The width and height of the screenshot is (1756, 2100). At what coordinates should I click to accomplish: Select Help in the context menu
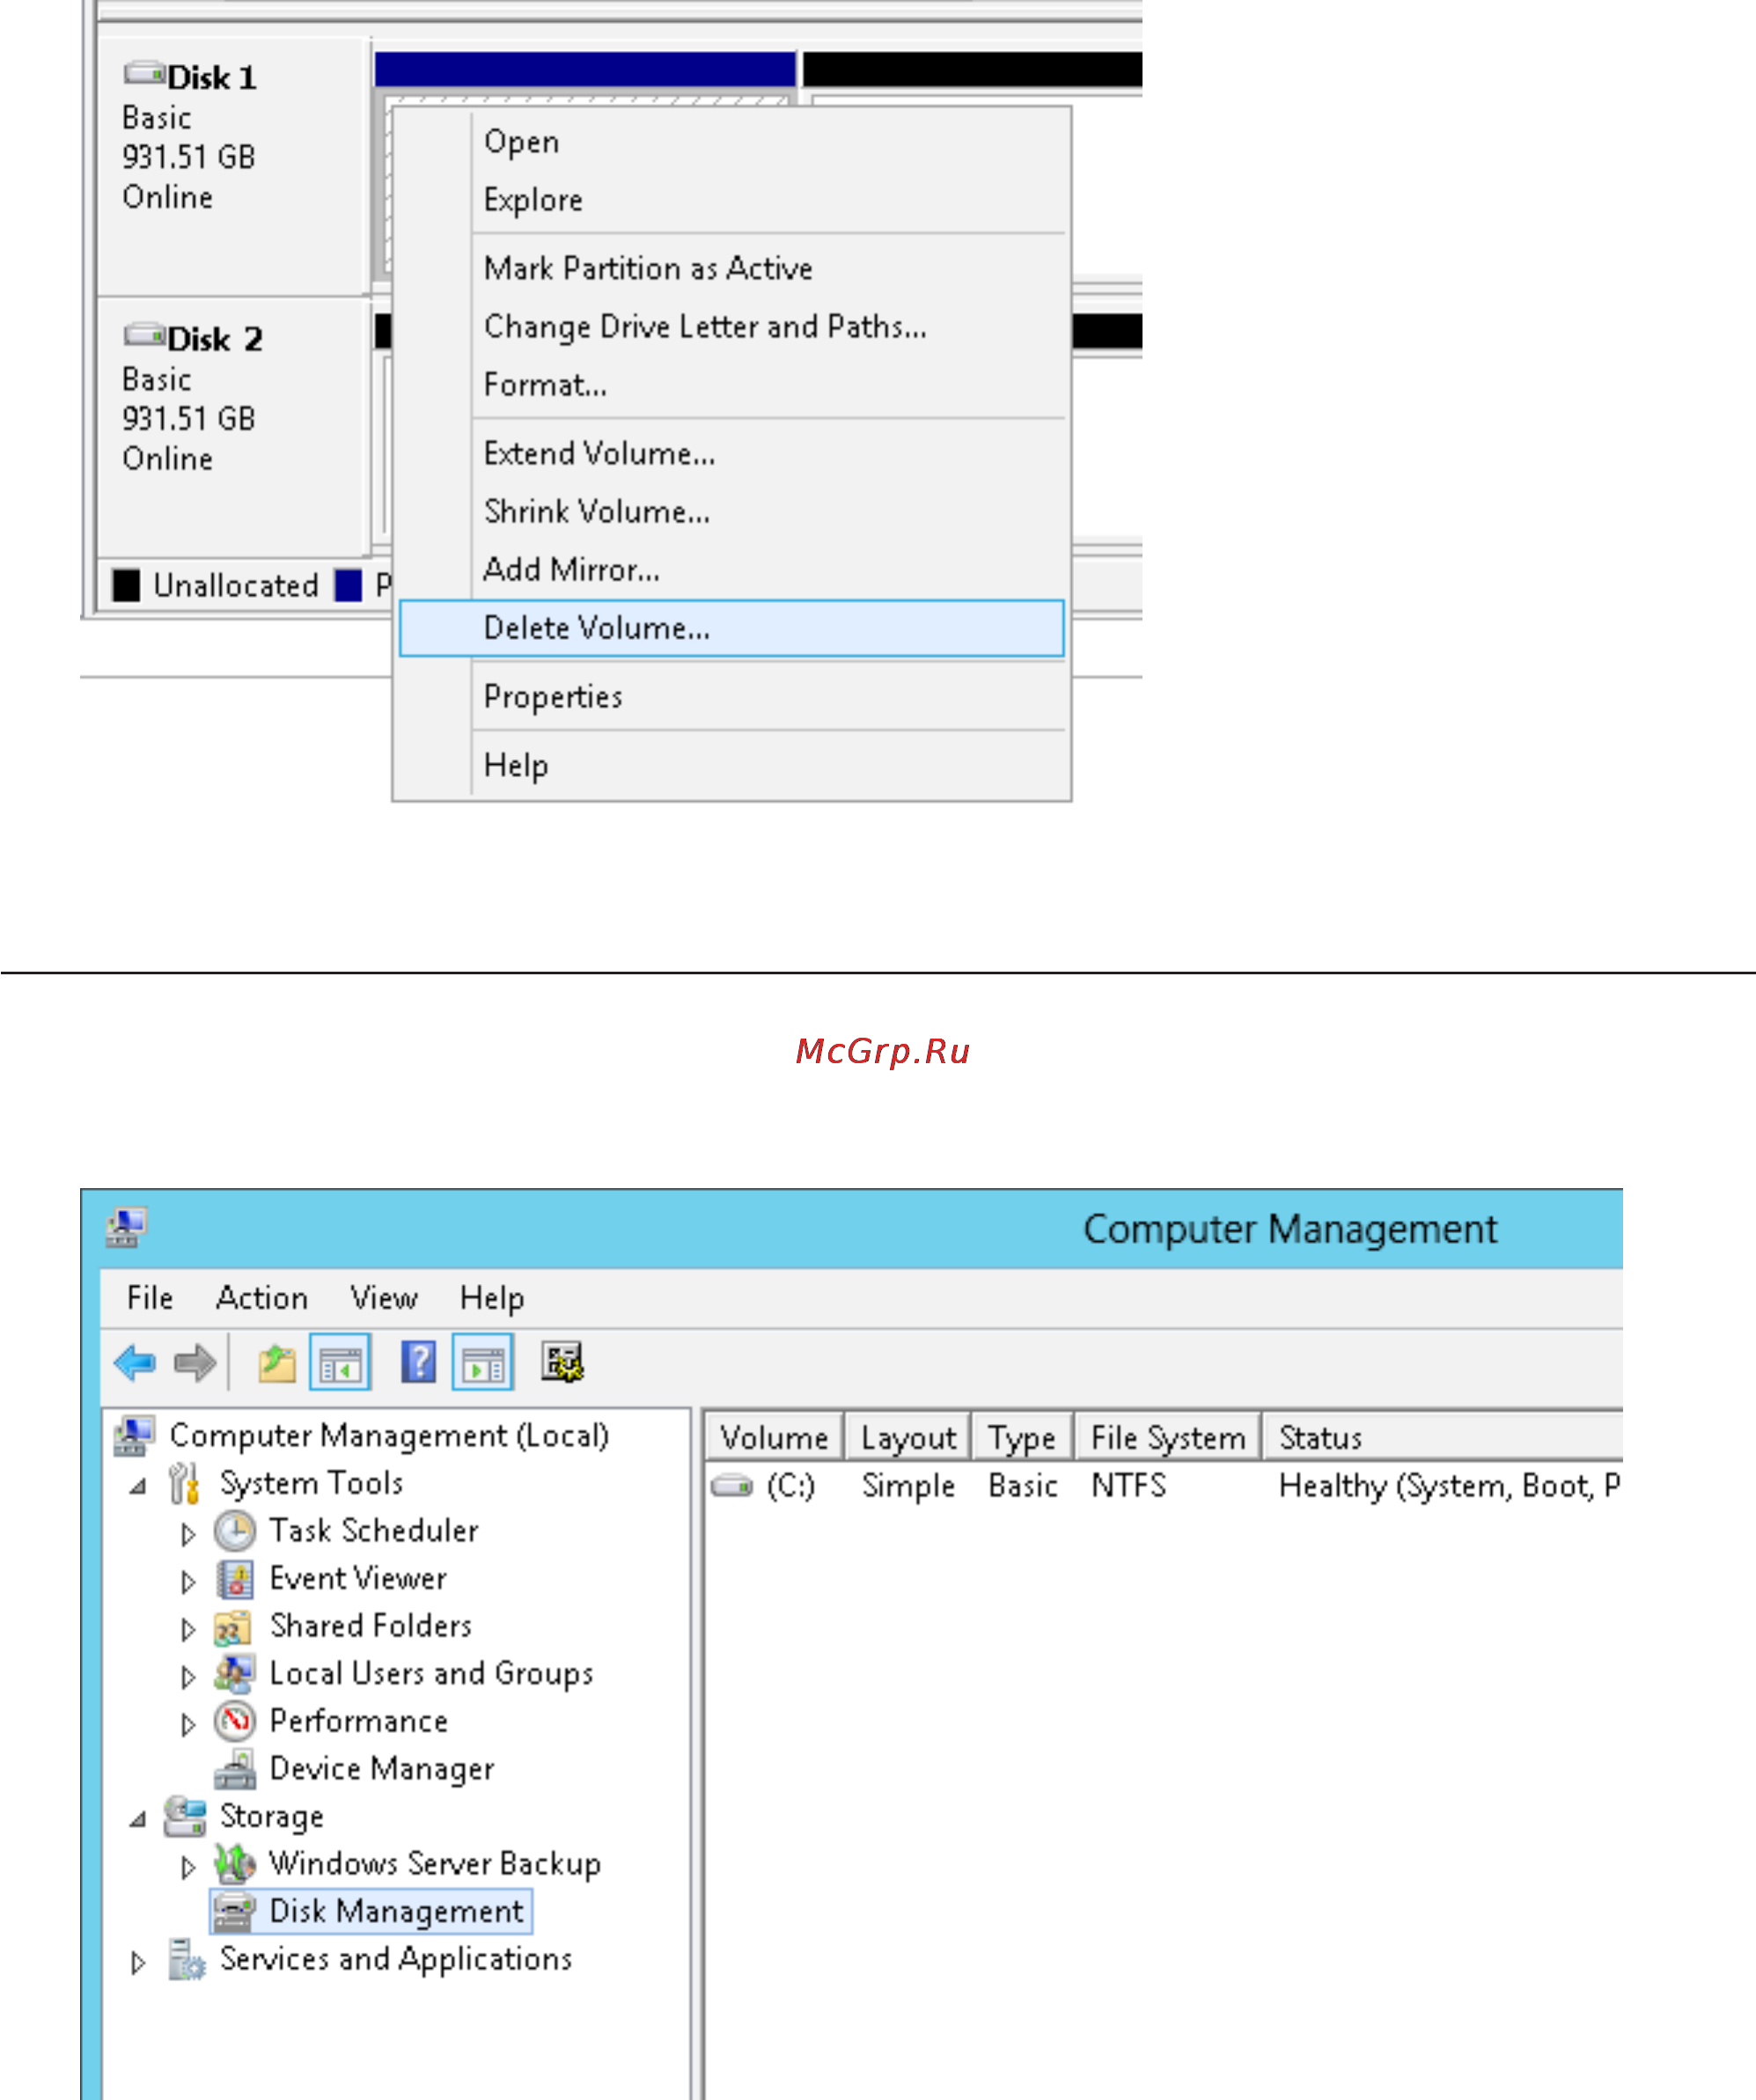coord(732,765)
